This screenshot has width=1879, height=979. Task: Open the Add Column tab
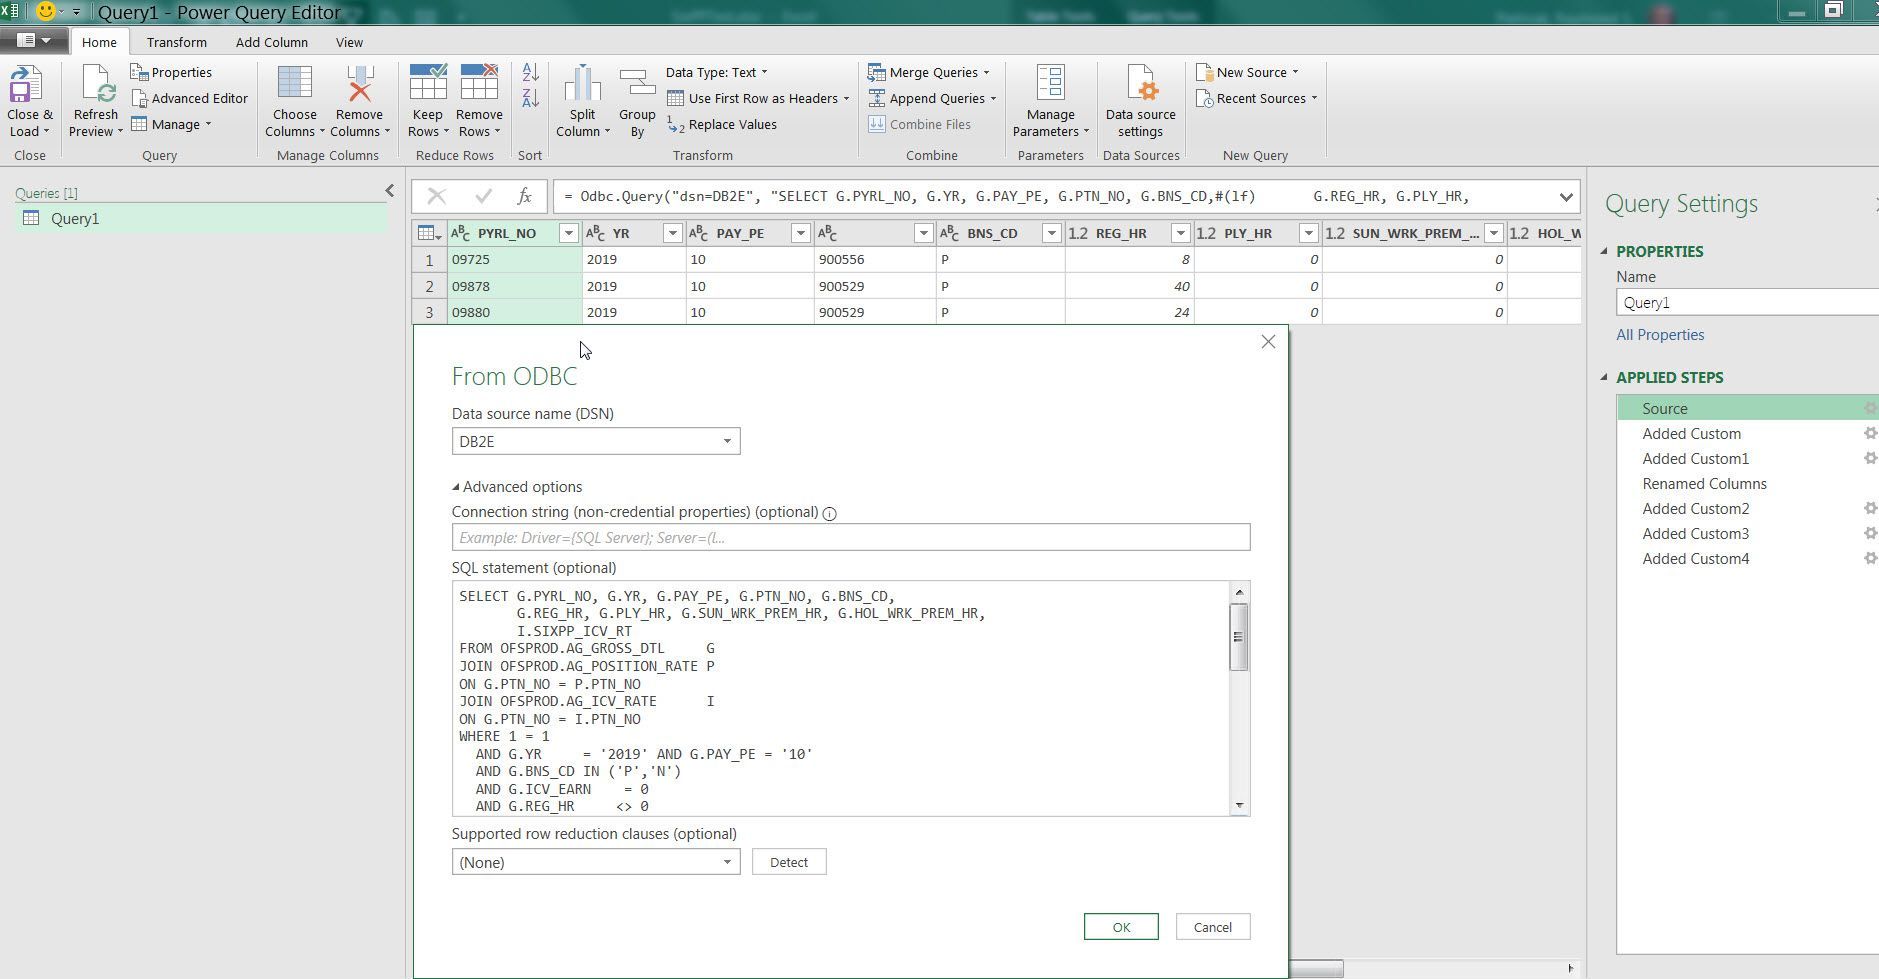(271, 42)
